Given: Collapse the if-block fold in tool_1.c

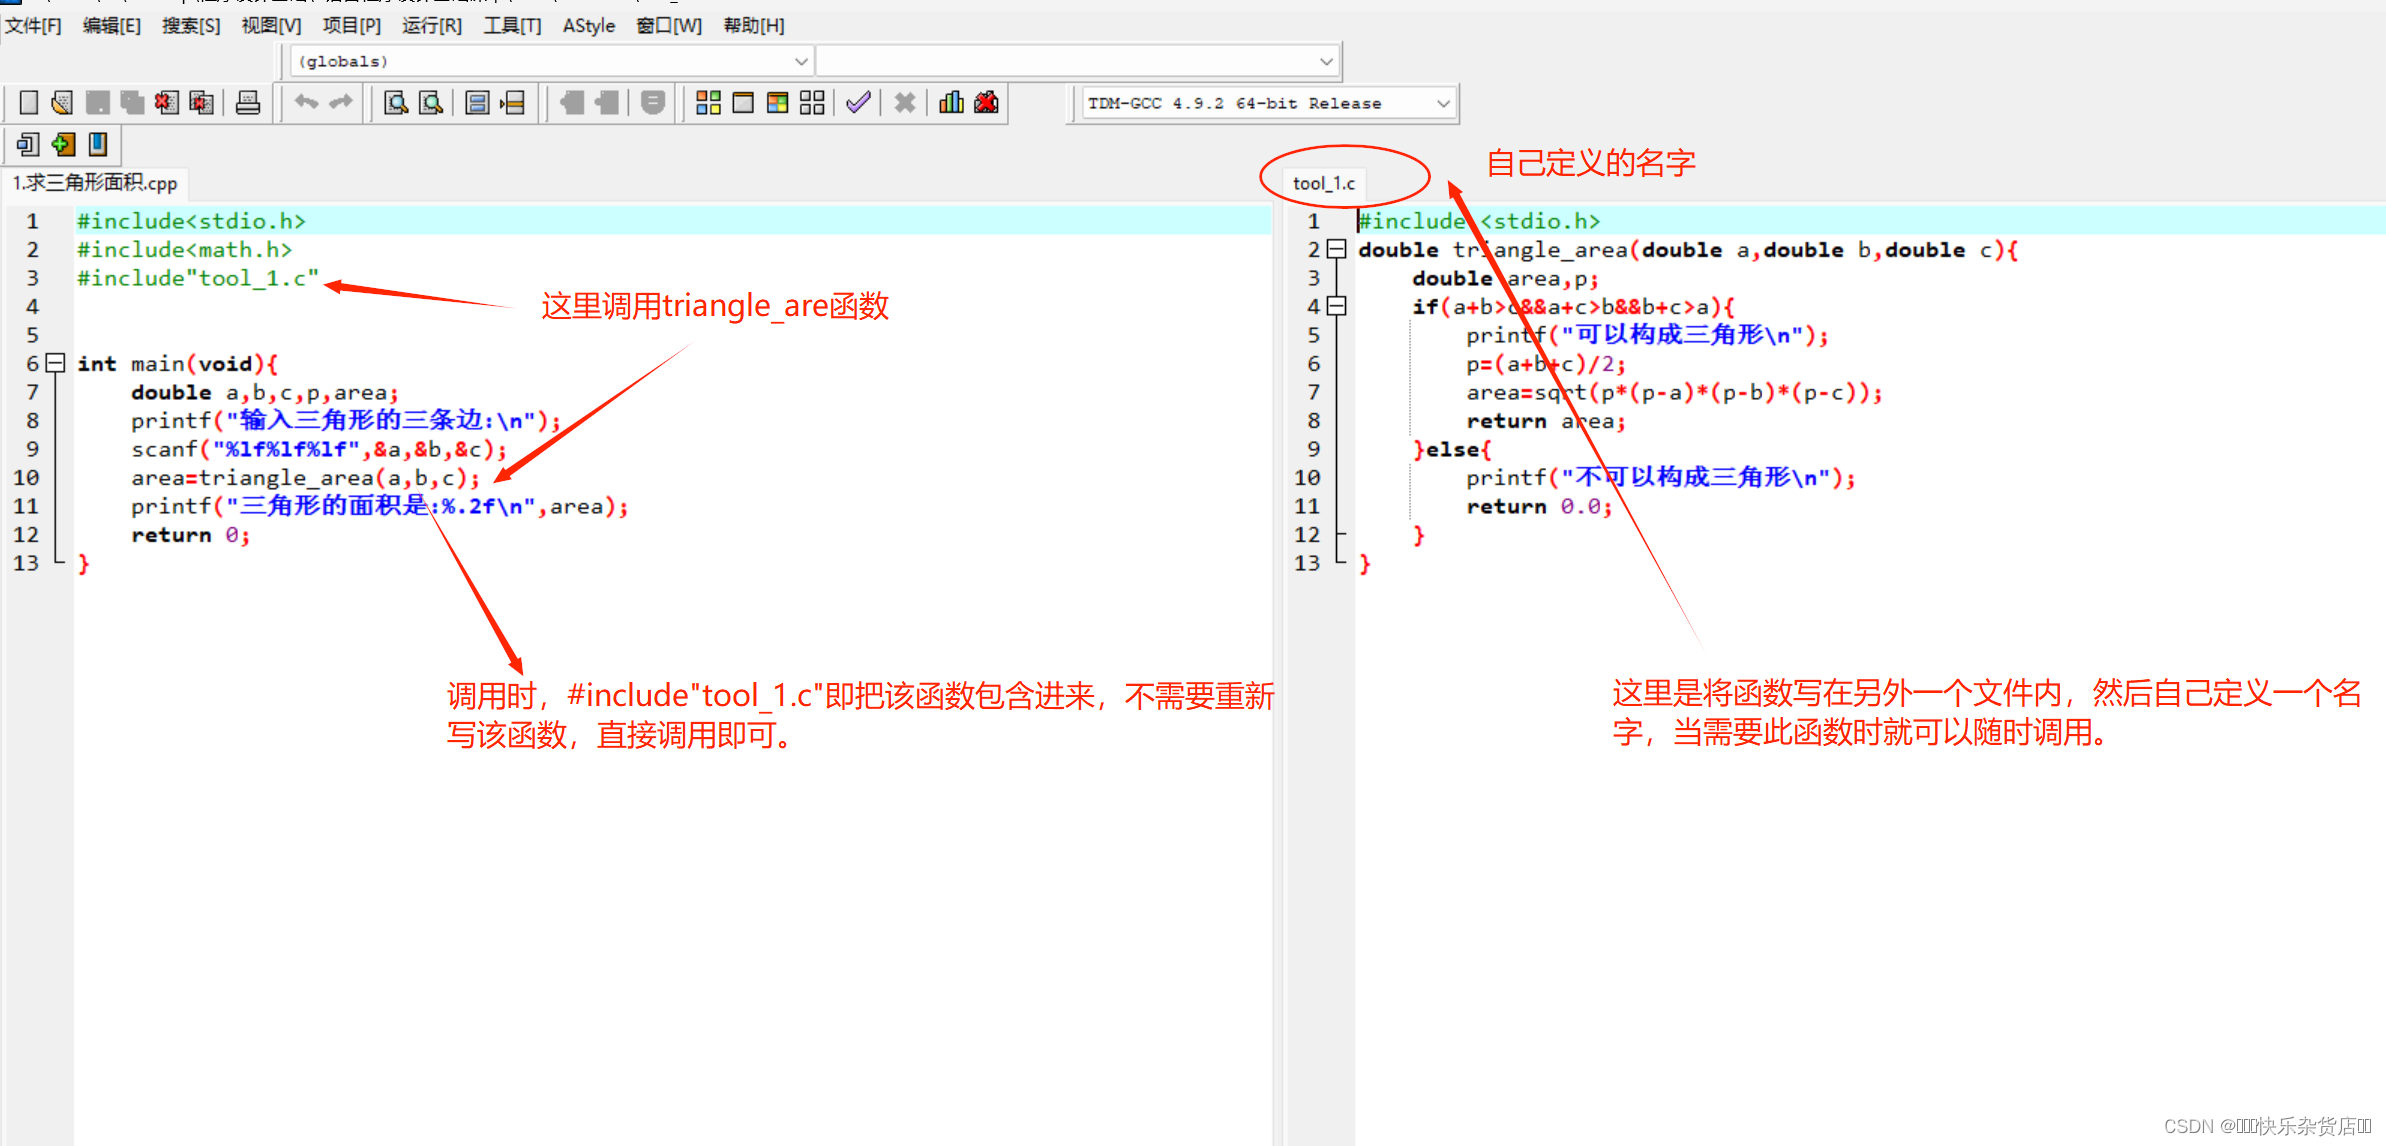Looking at the screenshot, I should click(x=1337, y=306).
